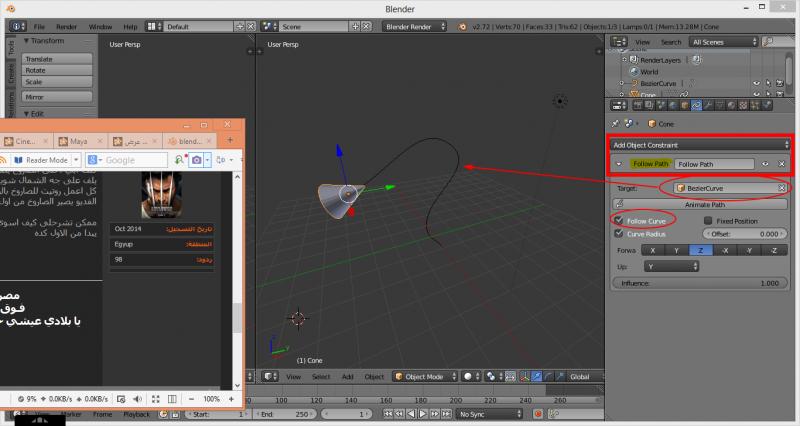The width and height of the screenshot is (800, 426).
Task: Adjust the constraint Influence slider
Action: [699, 283]
